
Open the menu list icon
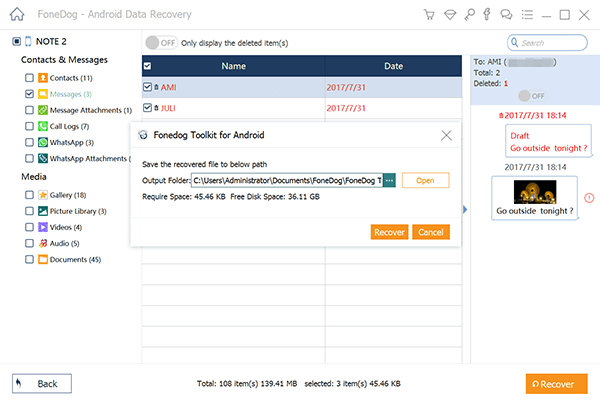point(527,15)
